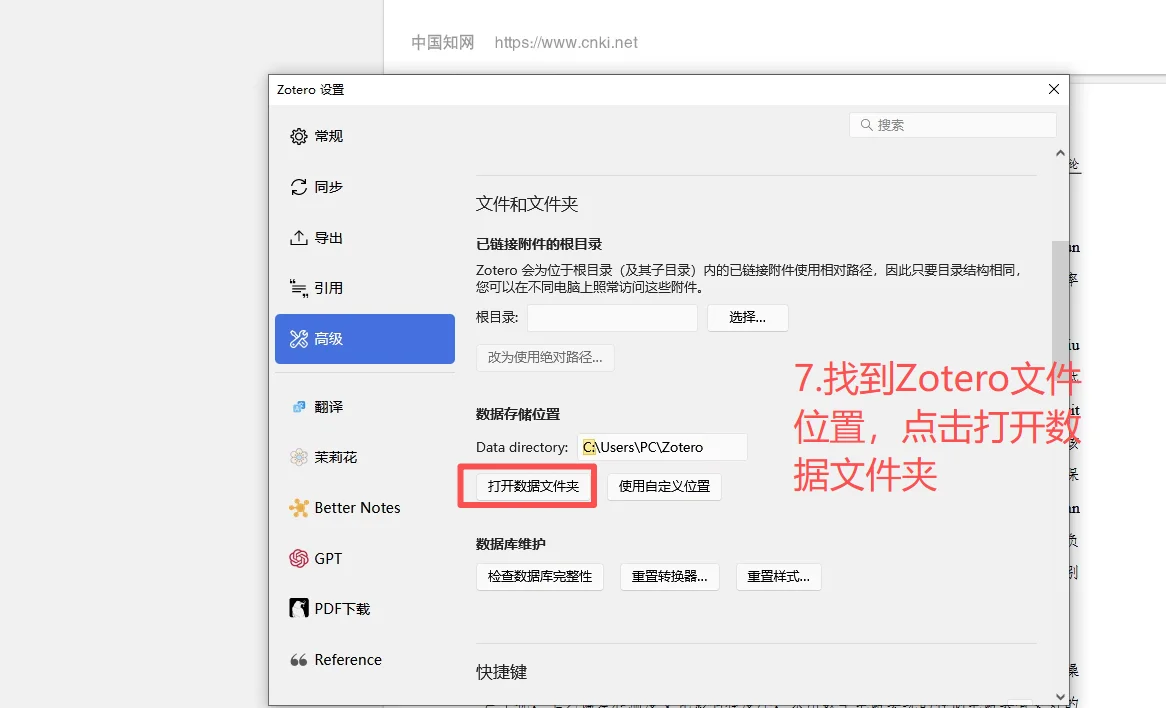
Task: Click the 搜索 search field
Action: pos(952,124)
